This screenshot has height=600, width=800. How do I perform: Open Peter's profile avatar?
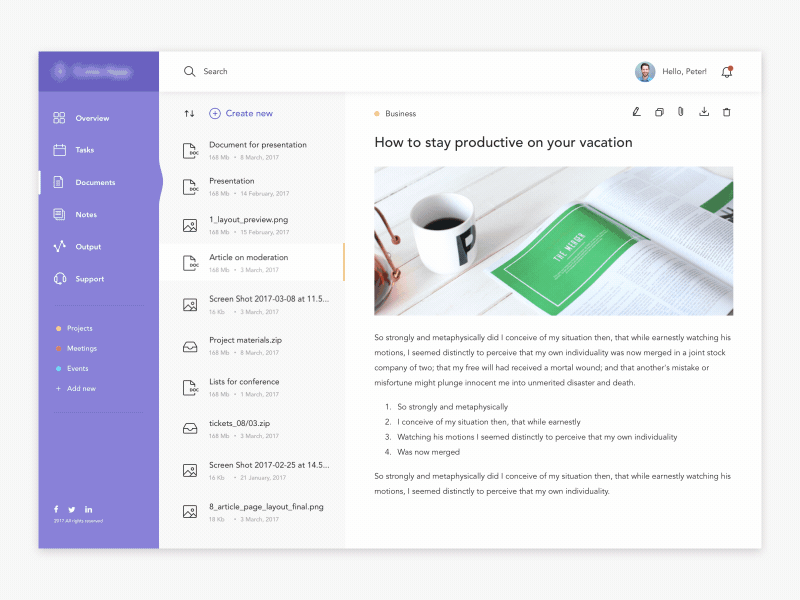(645, 71)
